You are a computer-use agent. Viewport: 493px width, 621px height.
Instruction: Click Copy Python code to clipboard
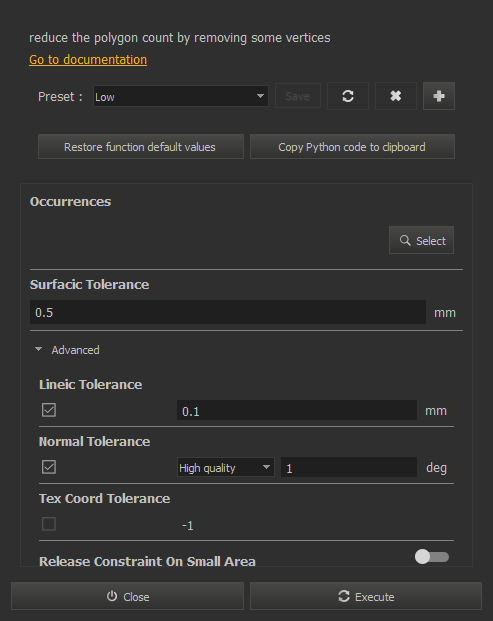352,147
